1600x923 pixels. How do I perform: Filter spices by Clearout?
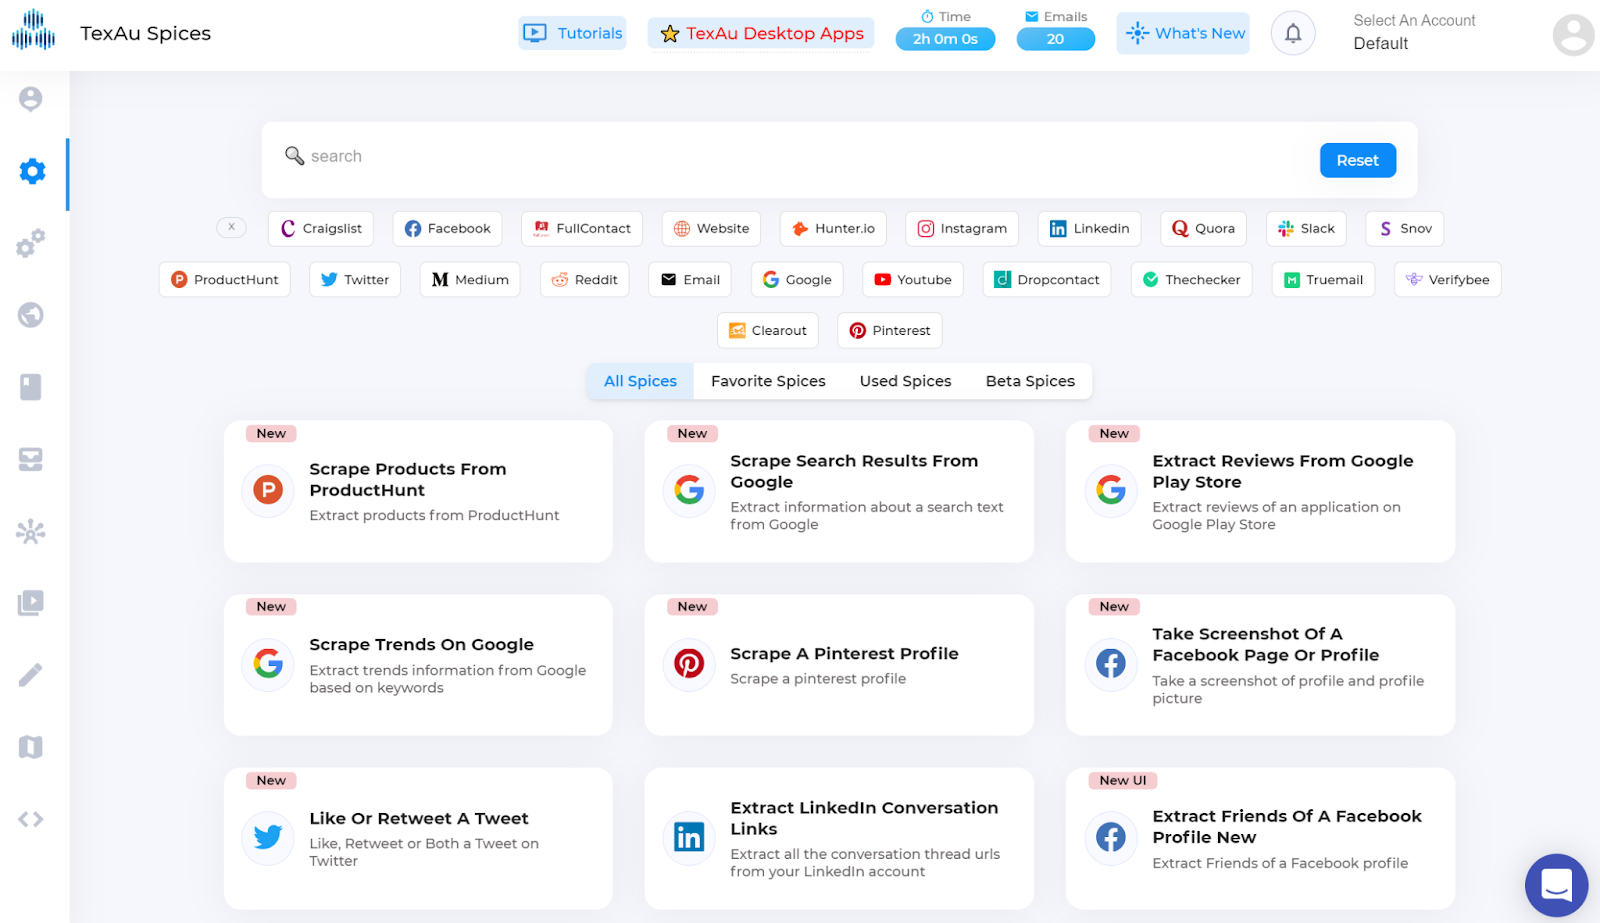768,330
